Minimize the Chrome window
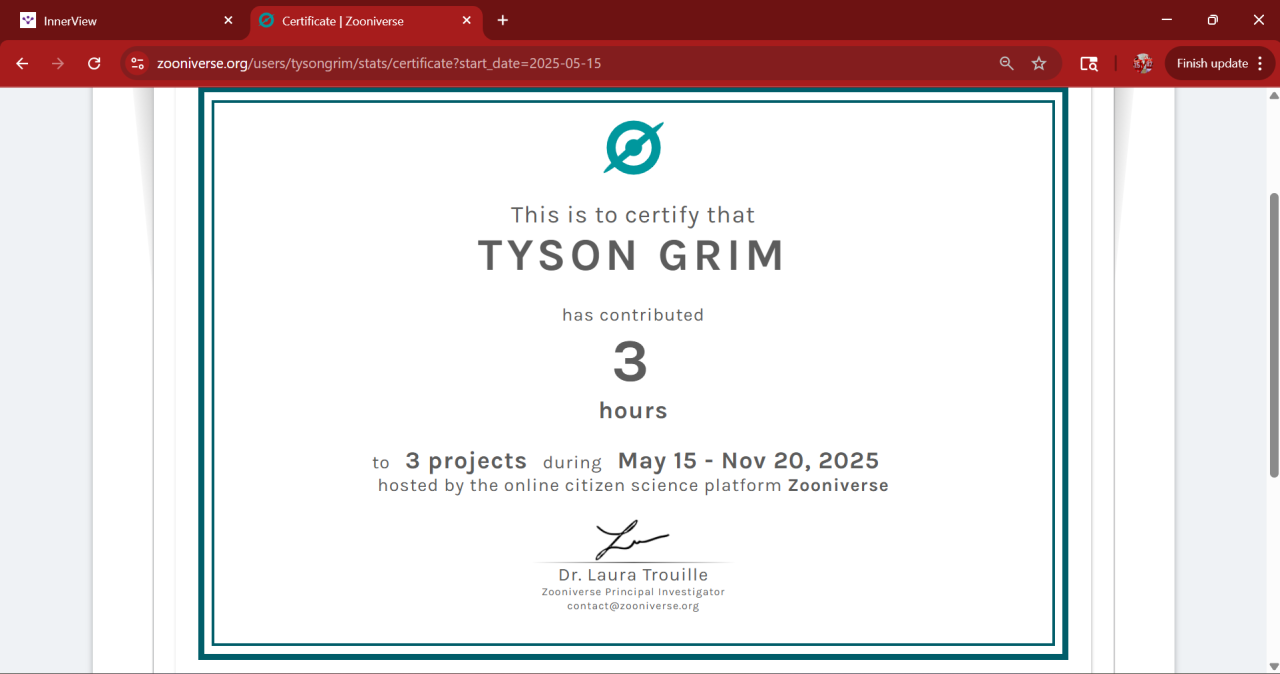Image resolution: width=1280 pixels, height=674 pixels. click(1166, 20)
